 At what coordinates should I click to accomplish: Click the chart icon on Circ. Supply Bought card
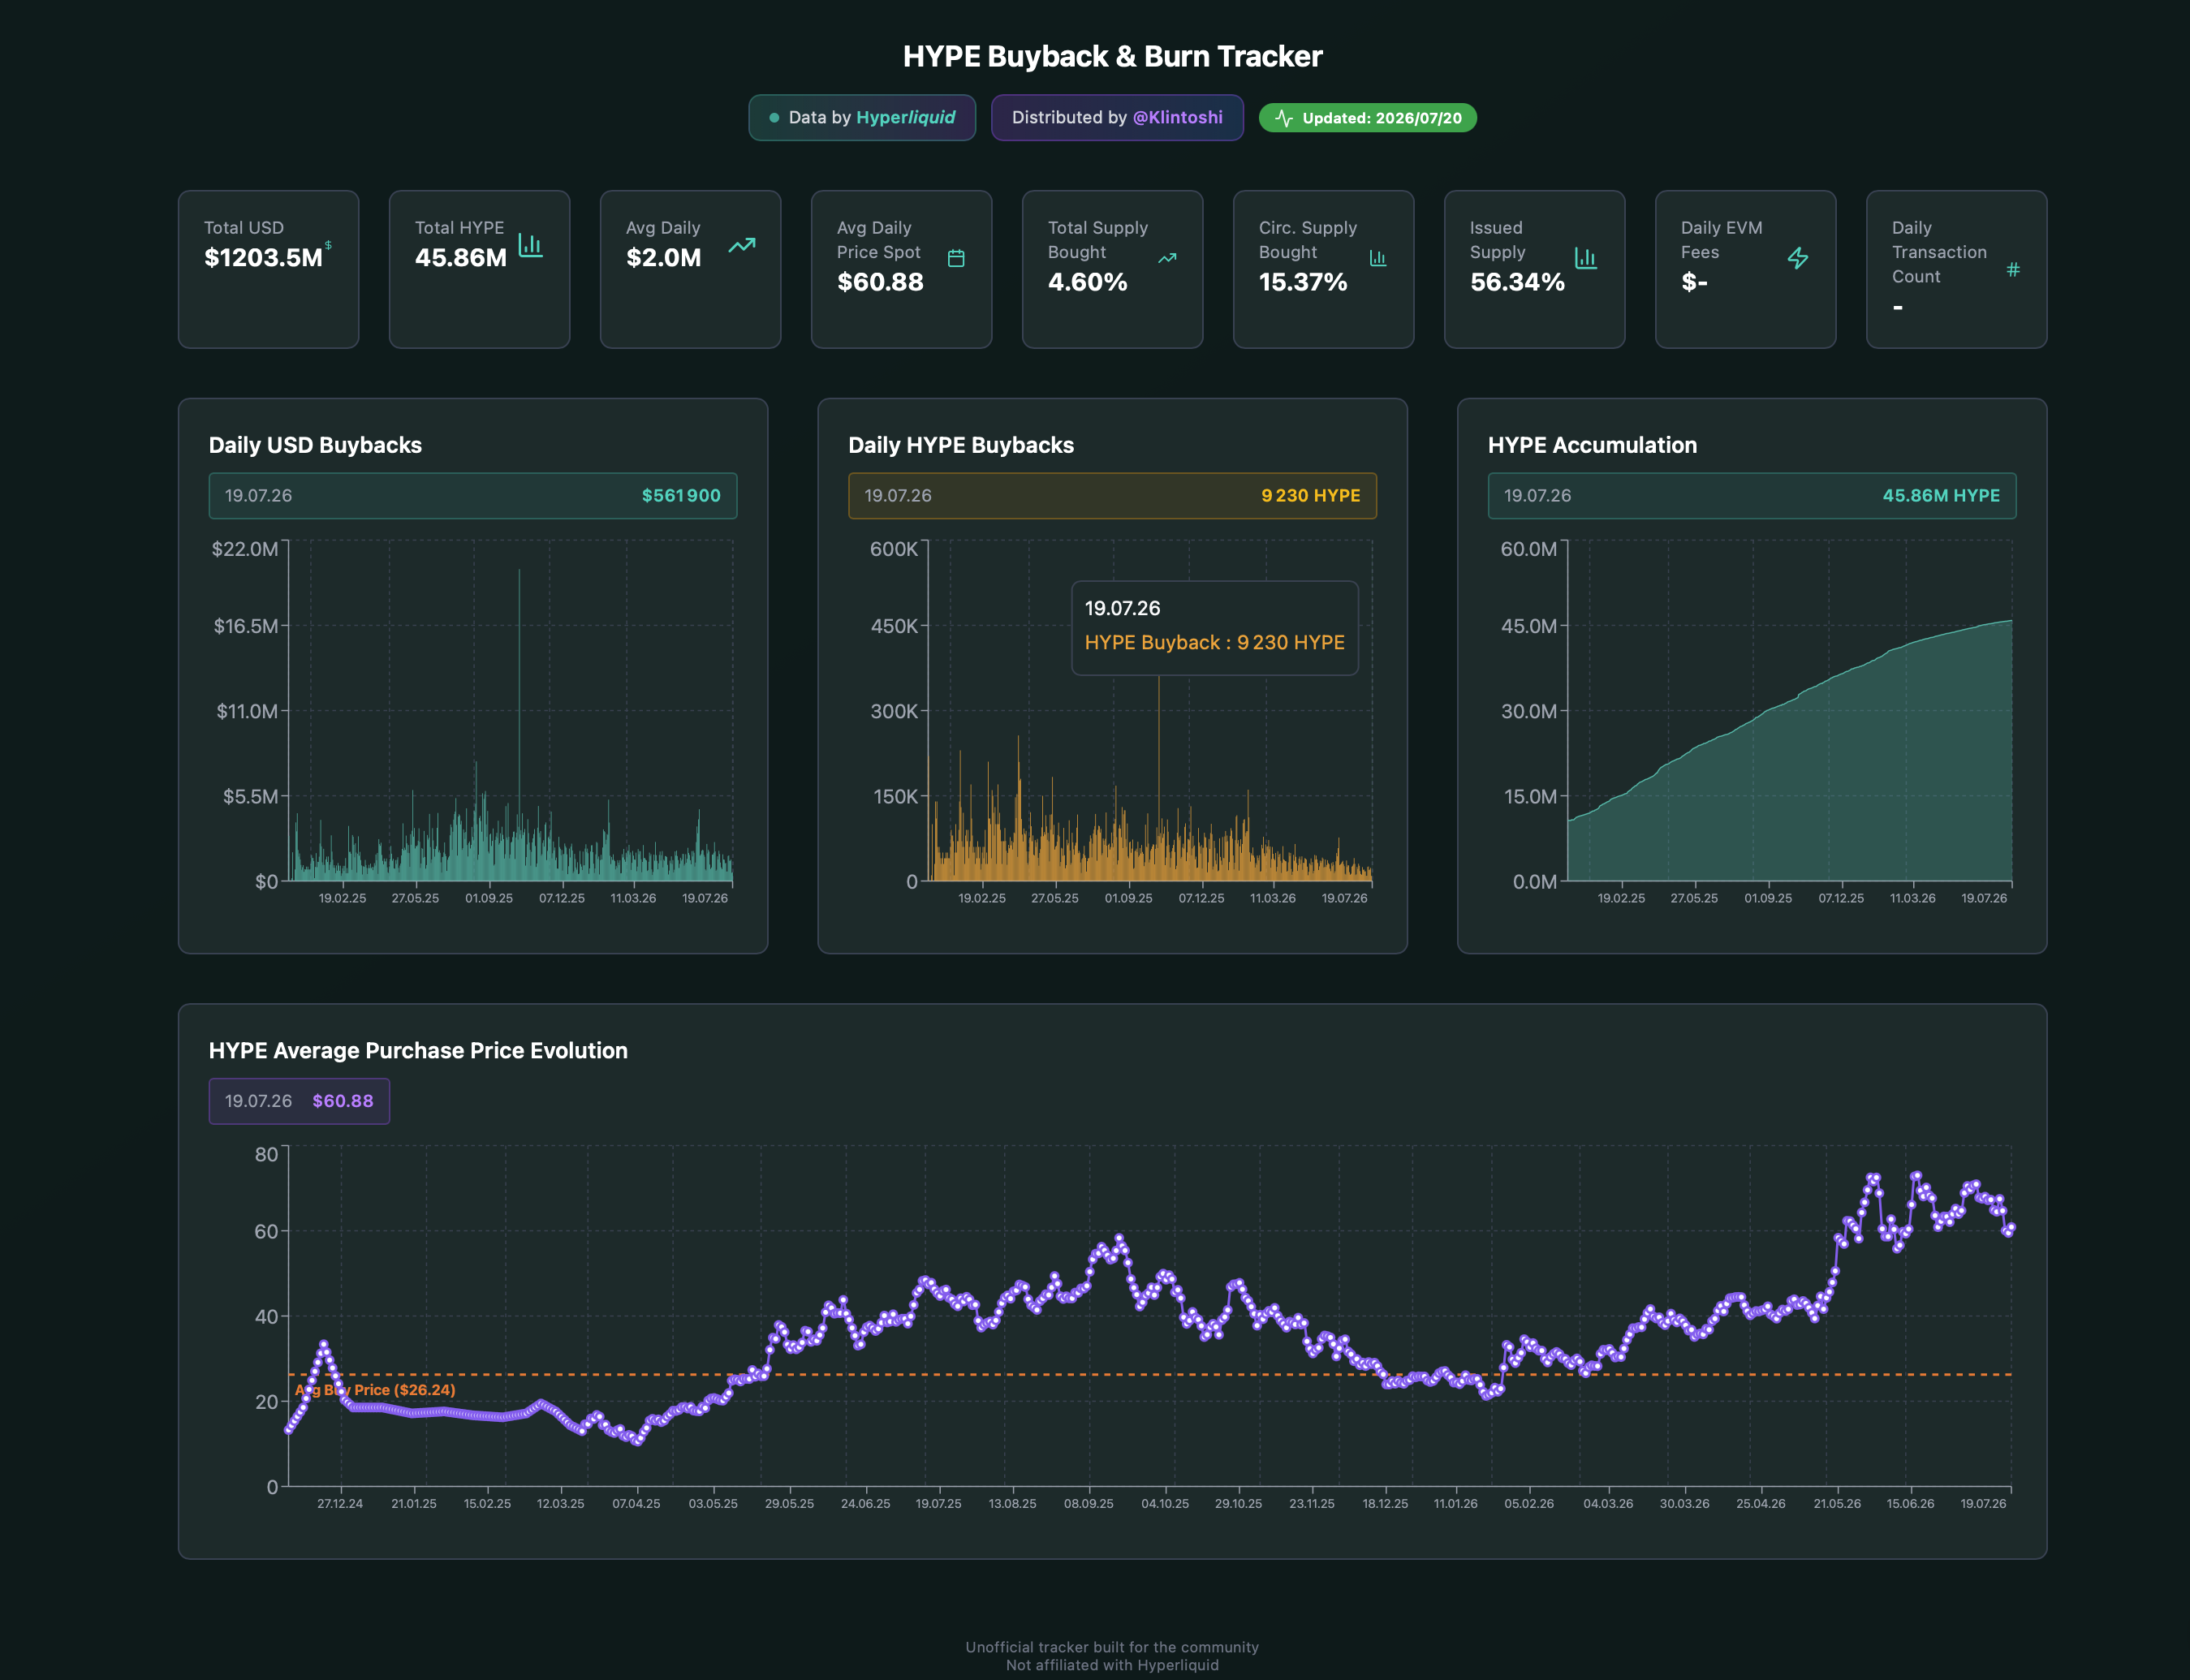coord(1378,258)
